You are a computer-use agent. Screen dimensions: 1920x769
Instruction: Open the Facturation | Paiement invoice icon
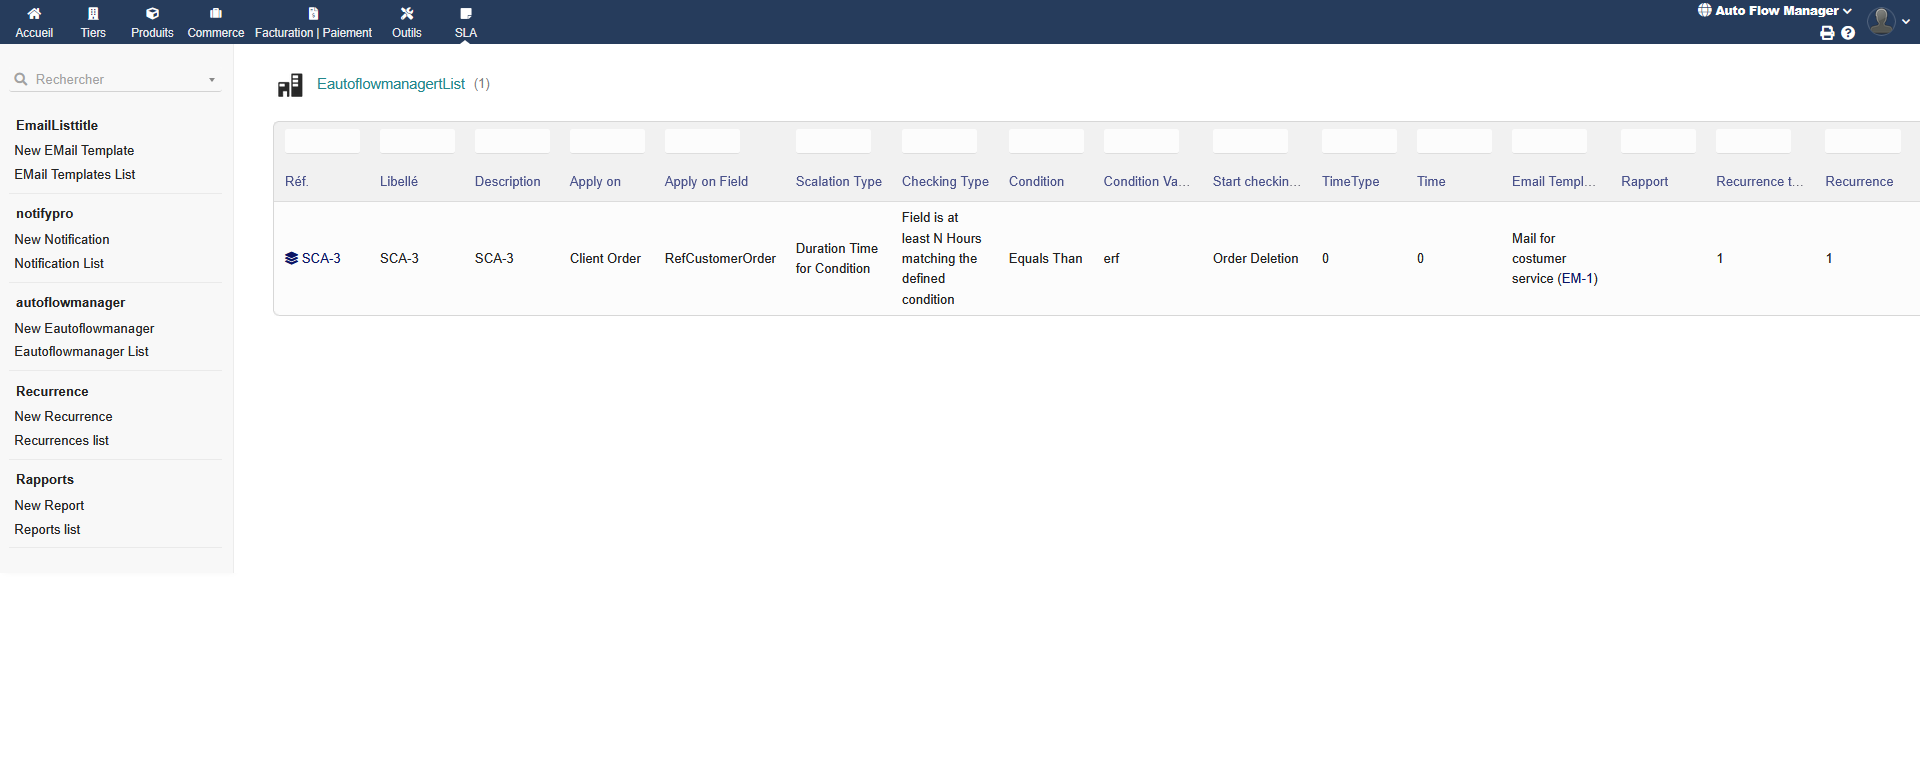[313, 14]
